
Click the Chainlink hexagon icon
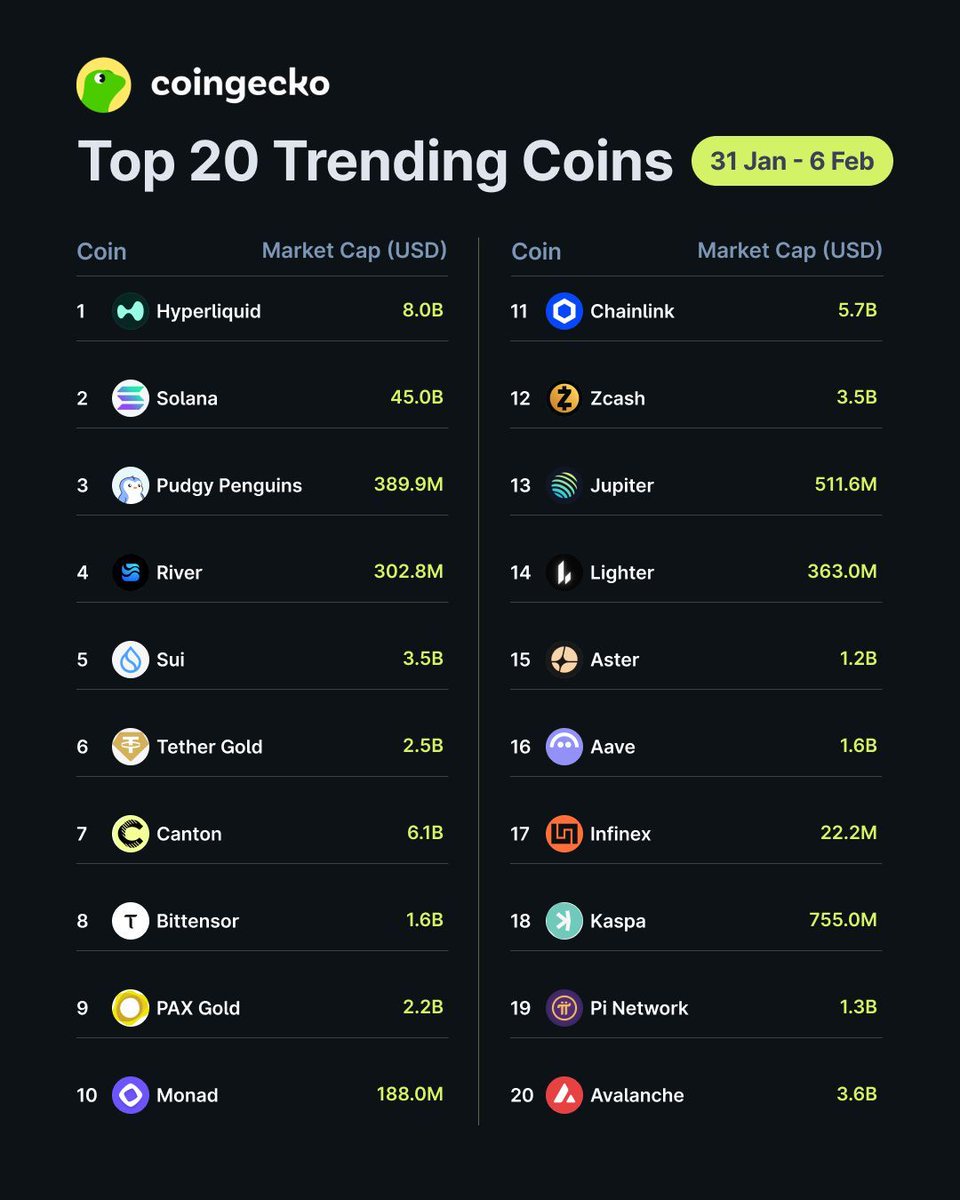point(564,311)
